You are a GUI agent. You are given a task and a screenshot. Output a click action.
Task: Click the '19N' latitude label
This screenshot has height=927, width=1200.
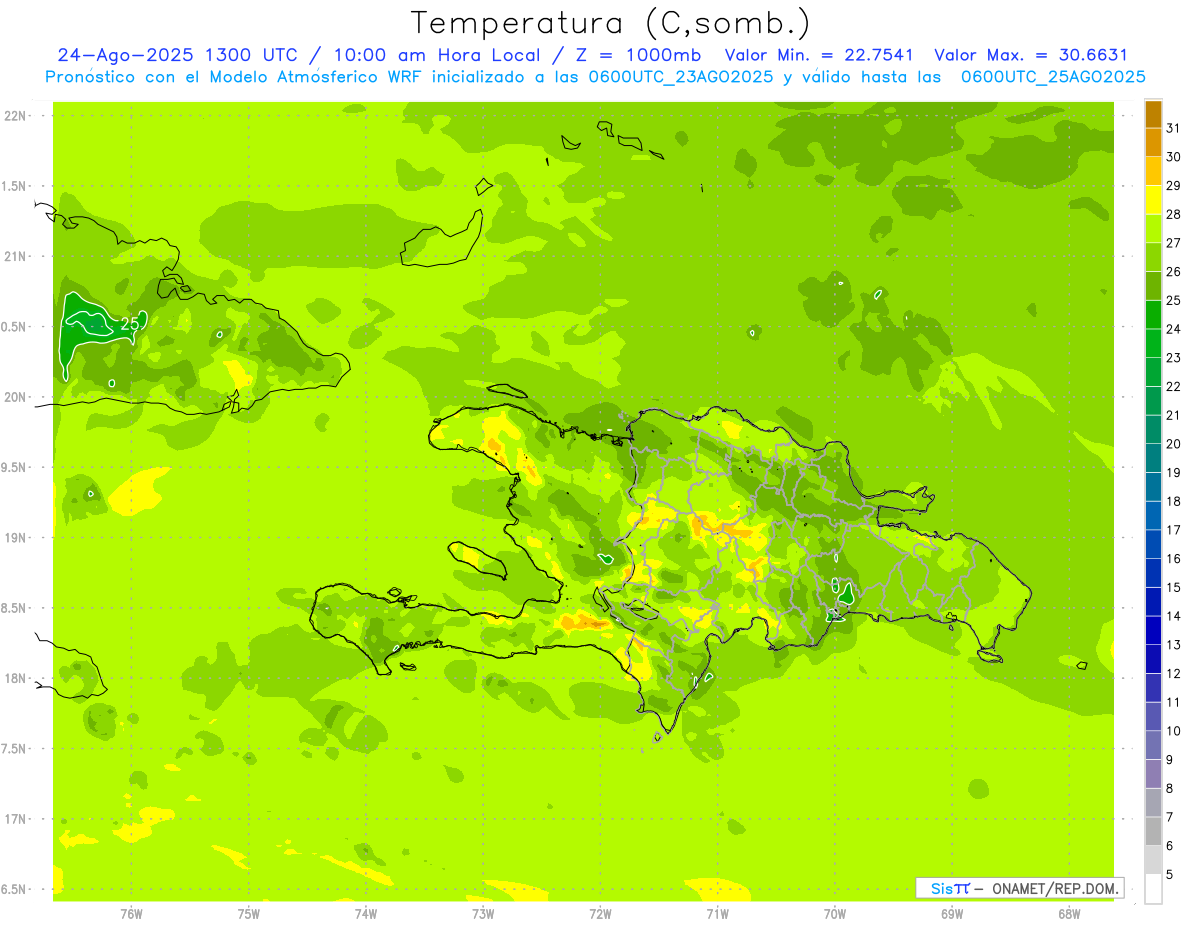(14, 538)
